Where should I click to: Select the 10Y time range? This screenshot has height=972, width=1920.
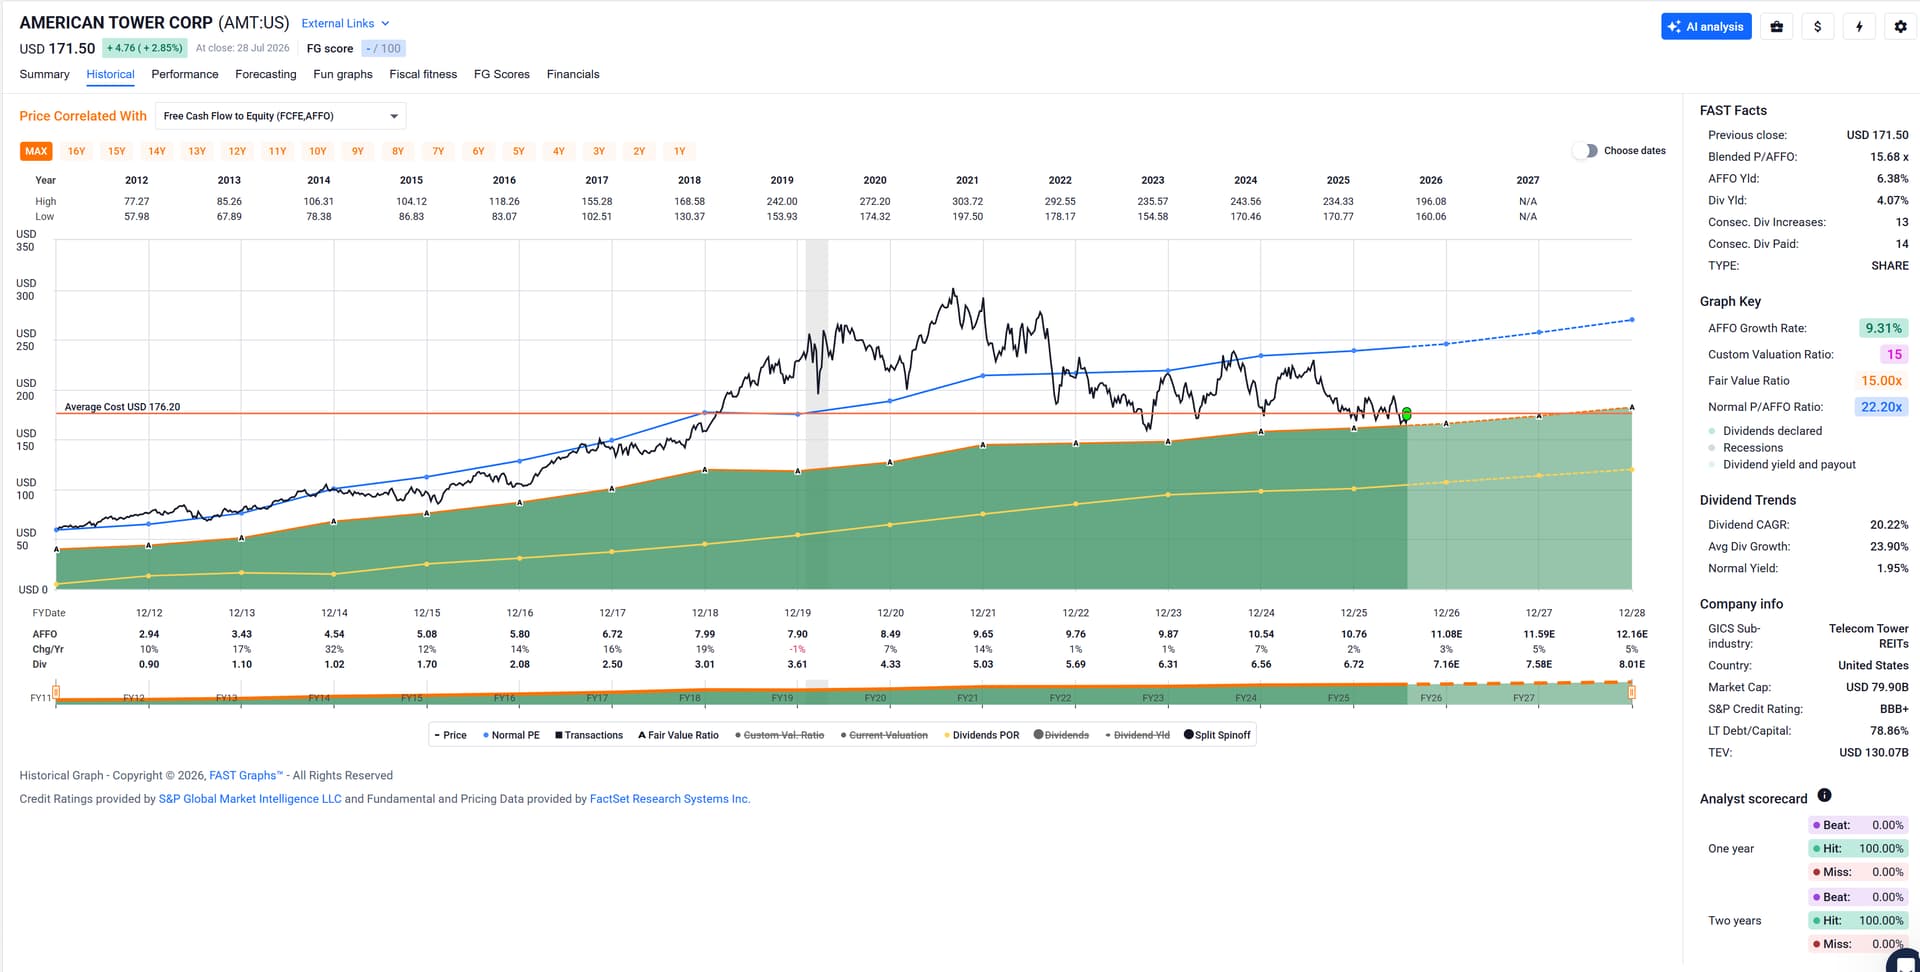(318, 151)
